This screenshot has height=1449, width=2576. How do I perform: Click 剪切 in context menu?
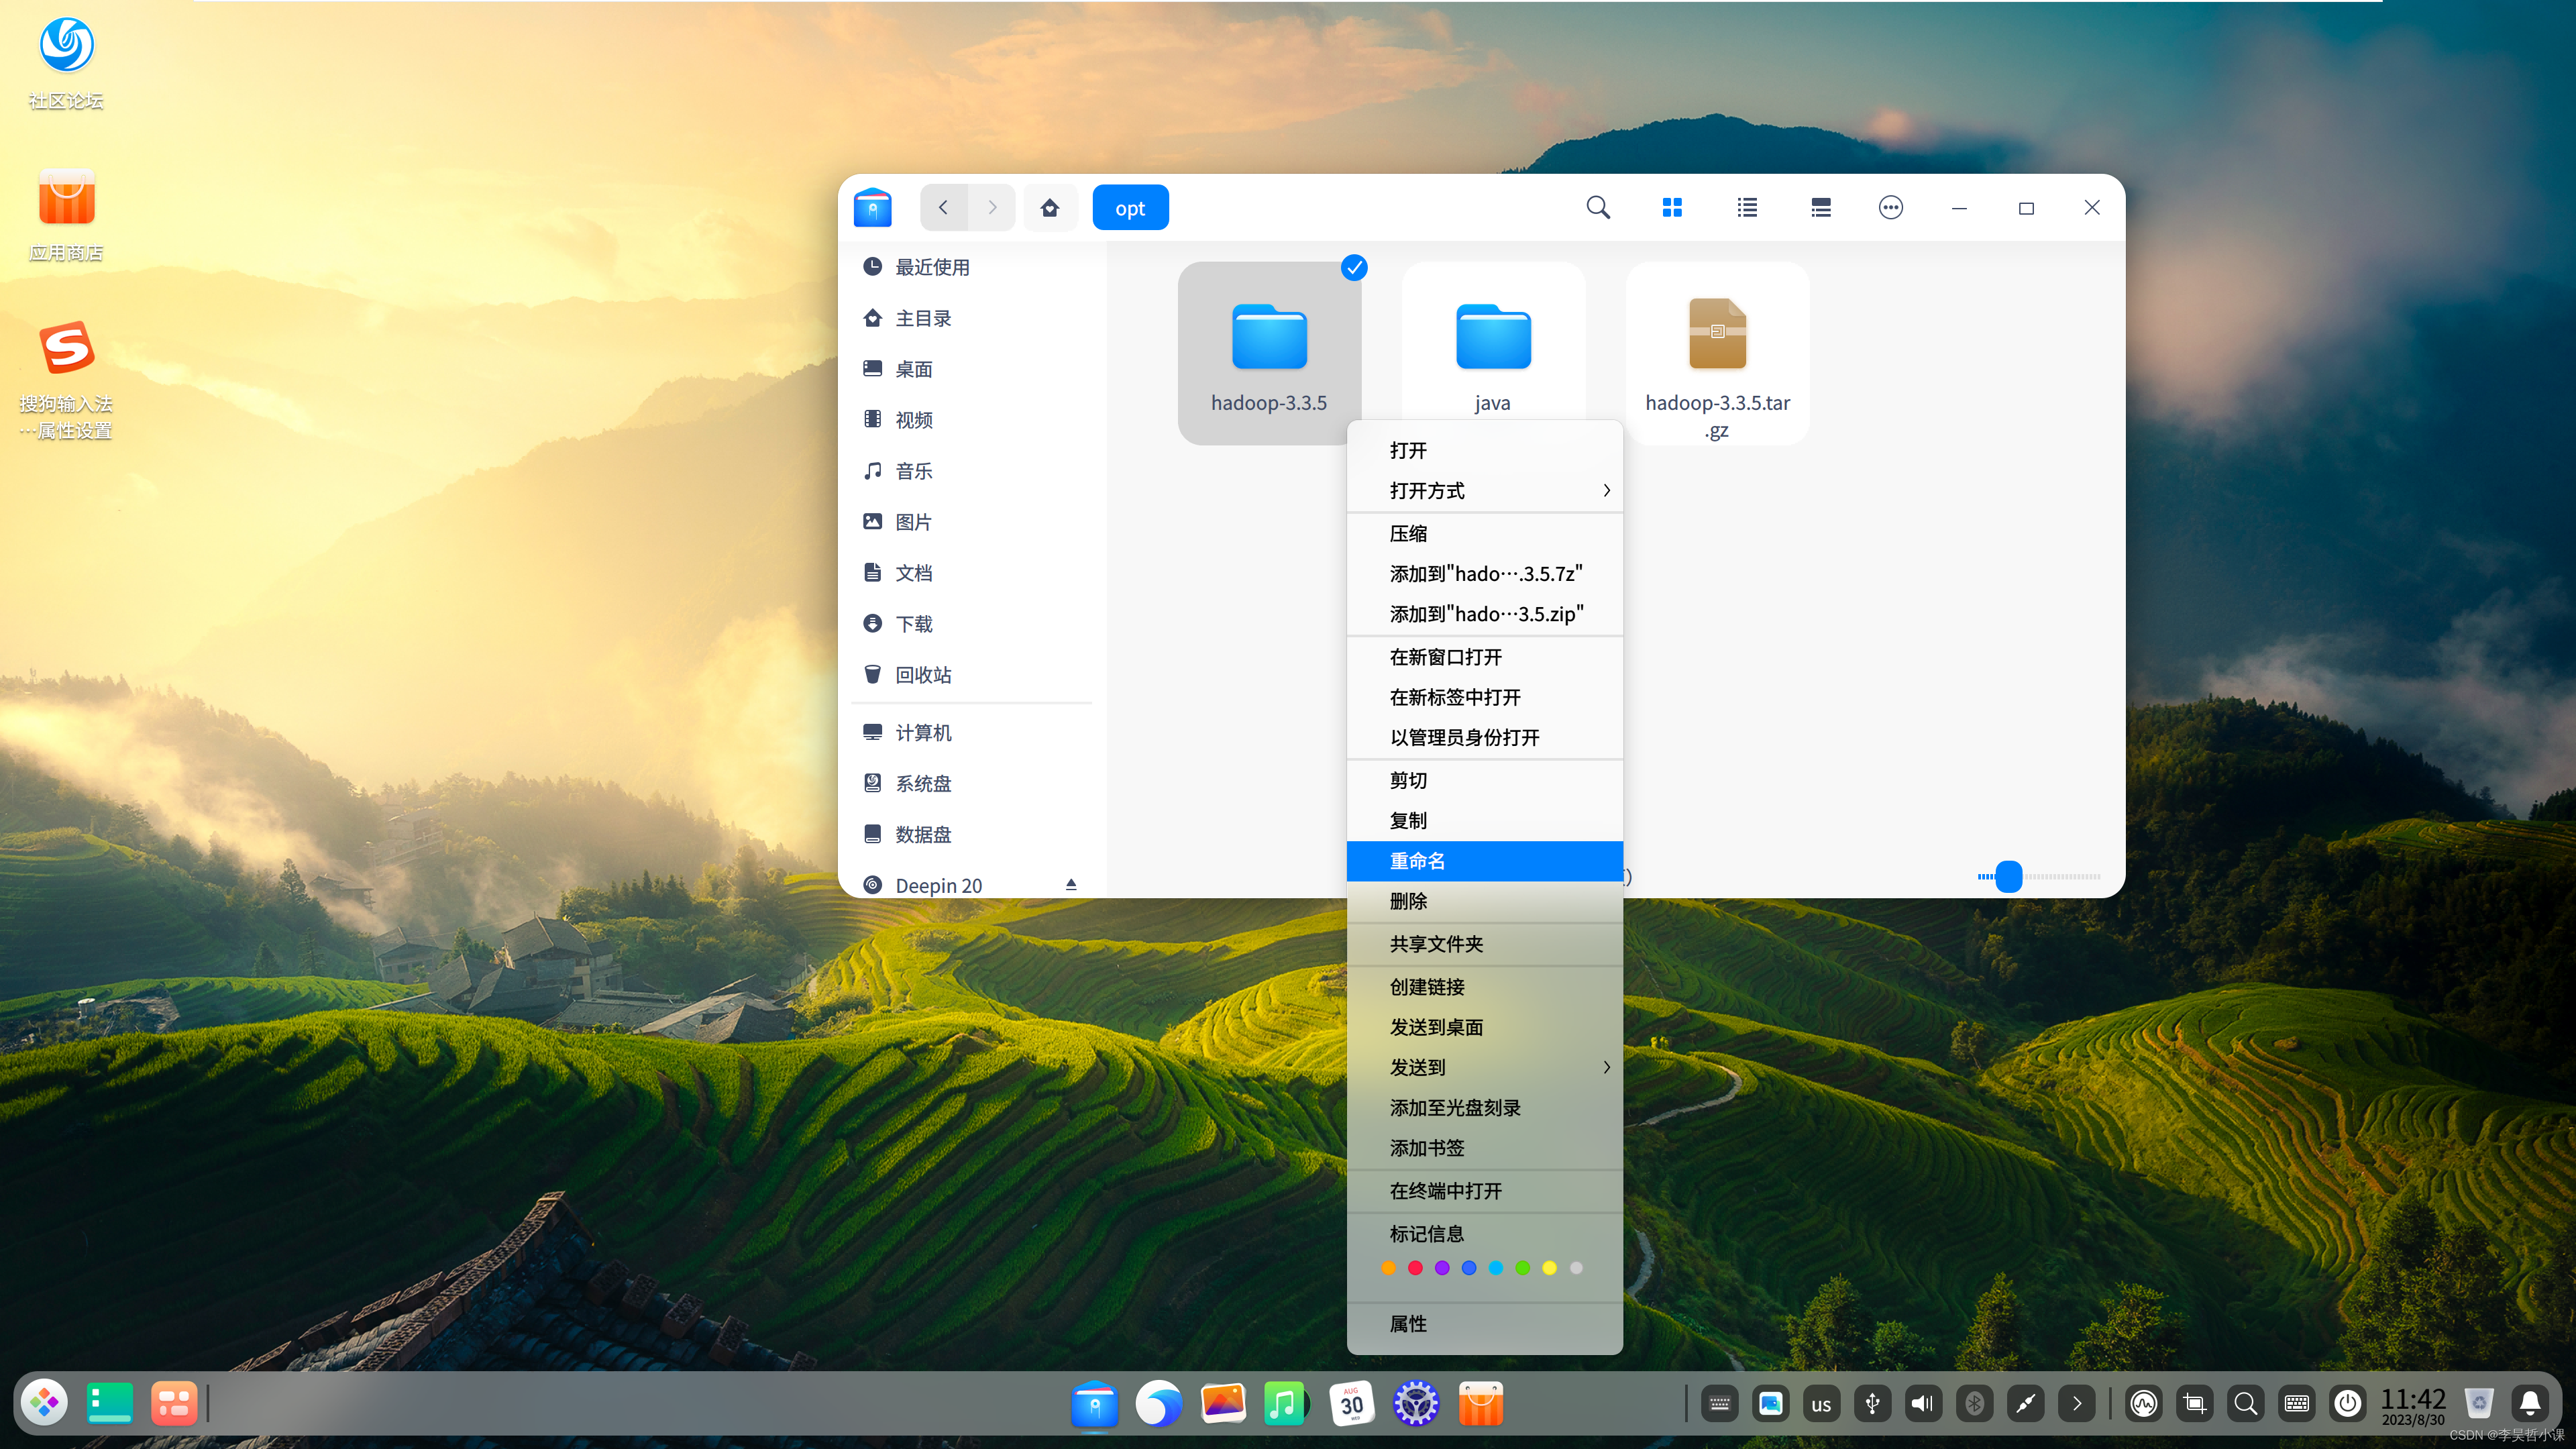pos(1484,781)
